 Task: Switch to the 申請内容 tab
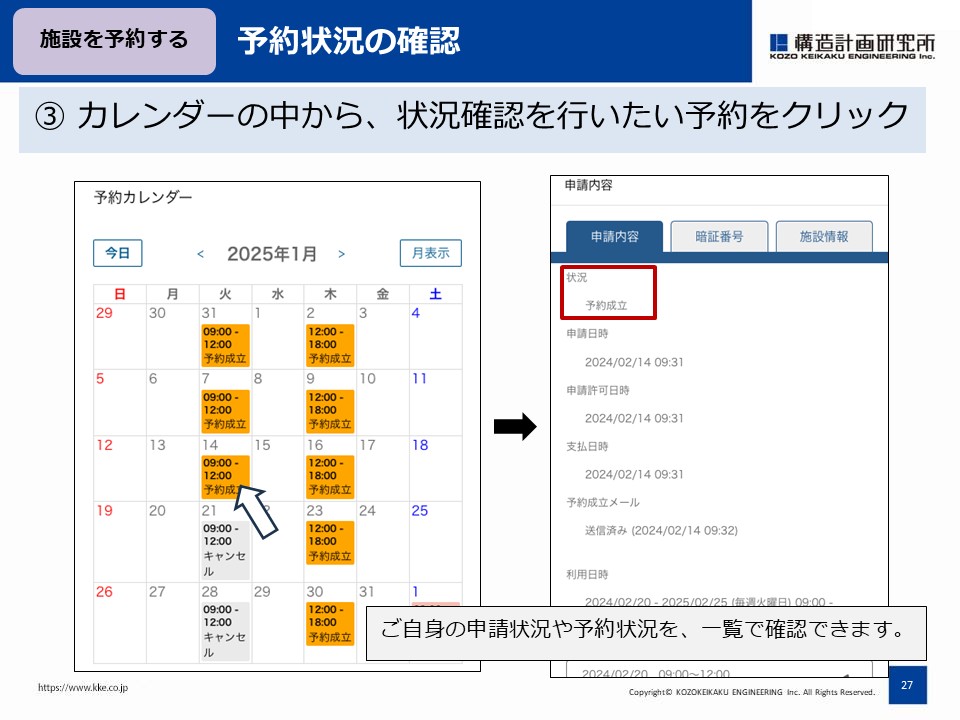tap(614, 237)
